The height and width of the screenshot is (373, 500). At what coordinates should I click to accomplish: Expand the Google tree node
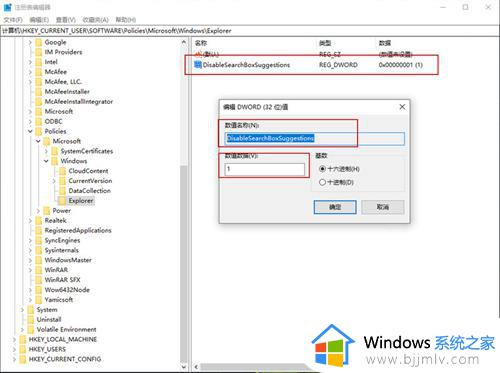point(30,42)
